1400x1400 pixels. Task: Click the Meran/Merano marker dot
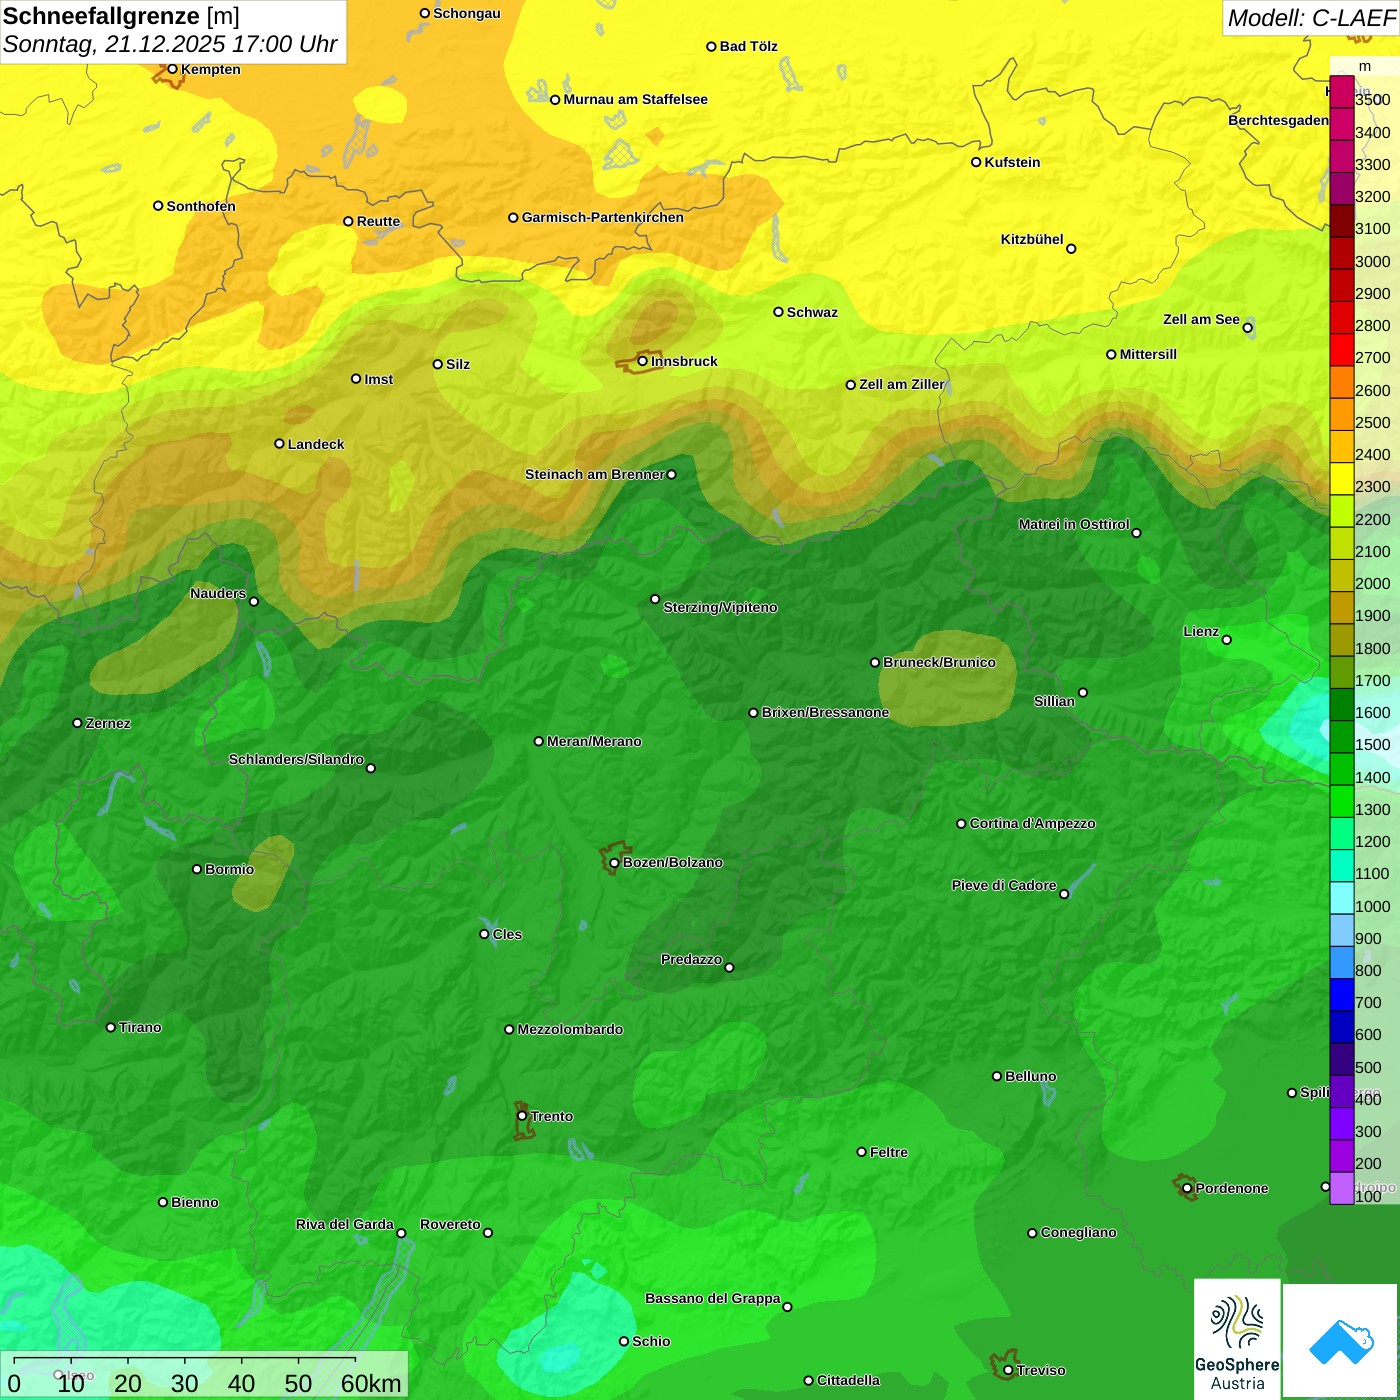pos(539,741)
